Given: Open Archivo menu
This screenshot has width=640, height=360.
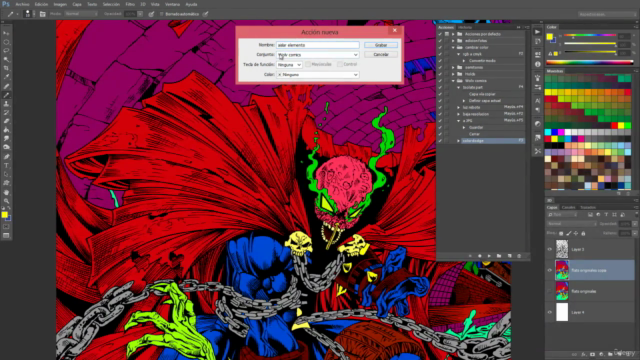Looking at the screenshot, I should (x=22, y=4).
